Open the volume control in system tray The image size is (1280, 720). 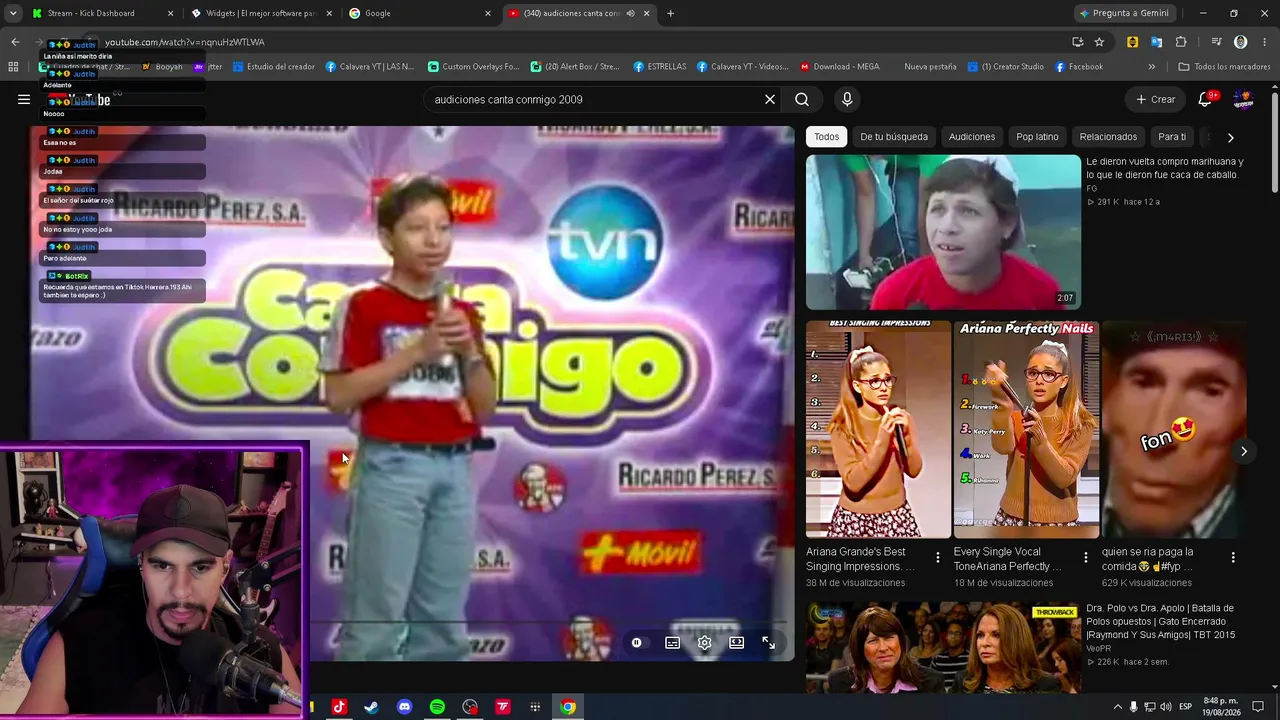(1165, 707)
